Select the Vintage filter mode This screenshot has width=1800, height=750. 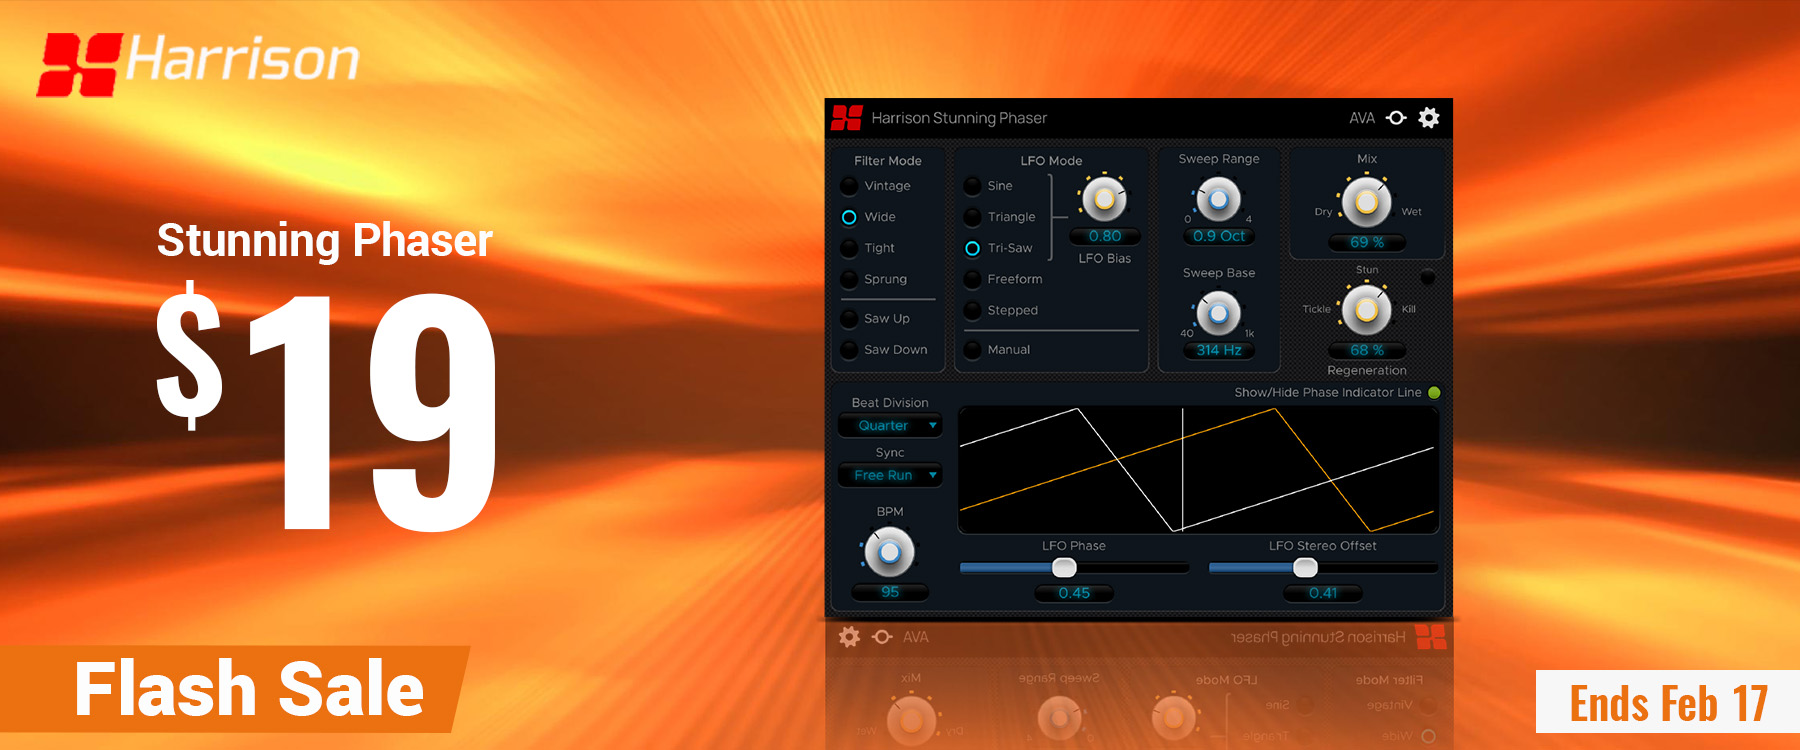coord(850,186)
